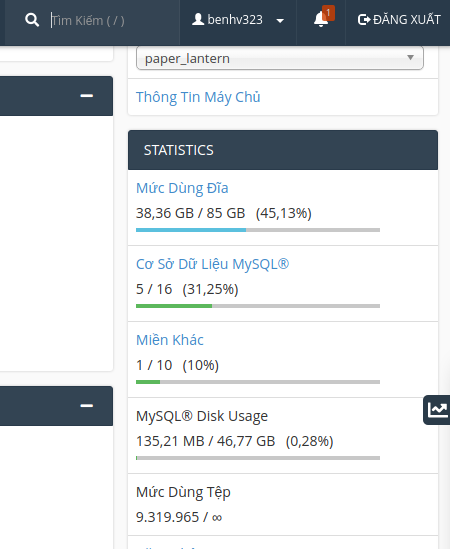Screen dimensions: 450x549
Task: Click the disk usage blue progress bar
Action: pos(258,230)
